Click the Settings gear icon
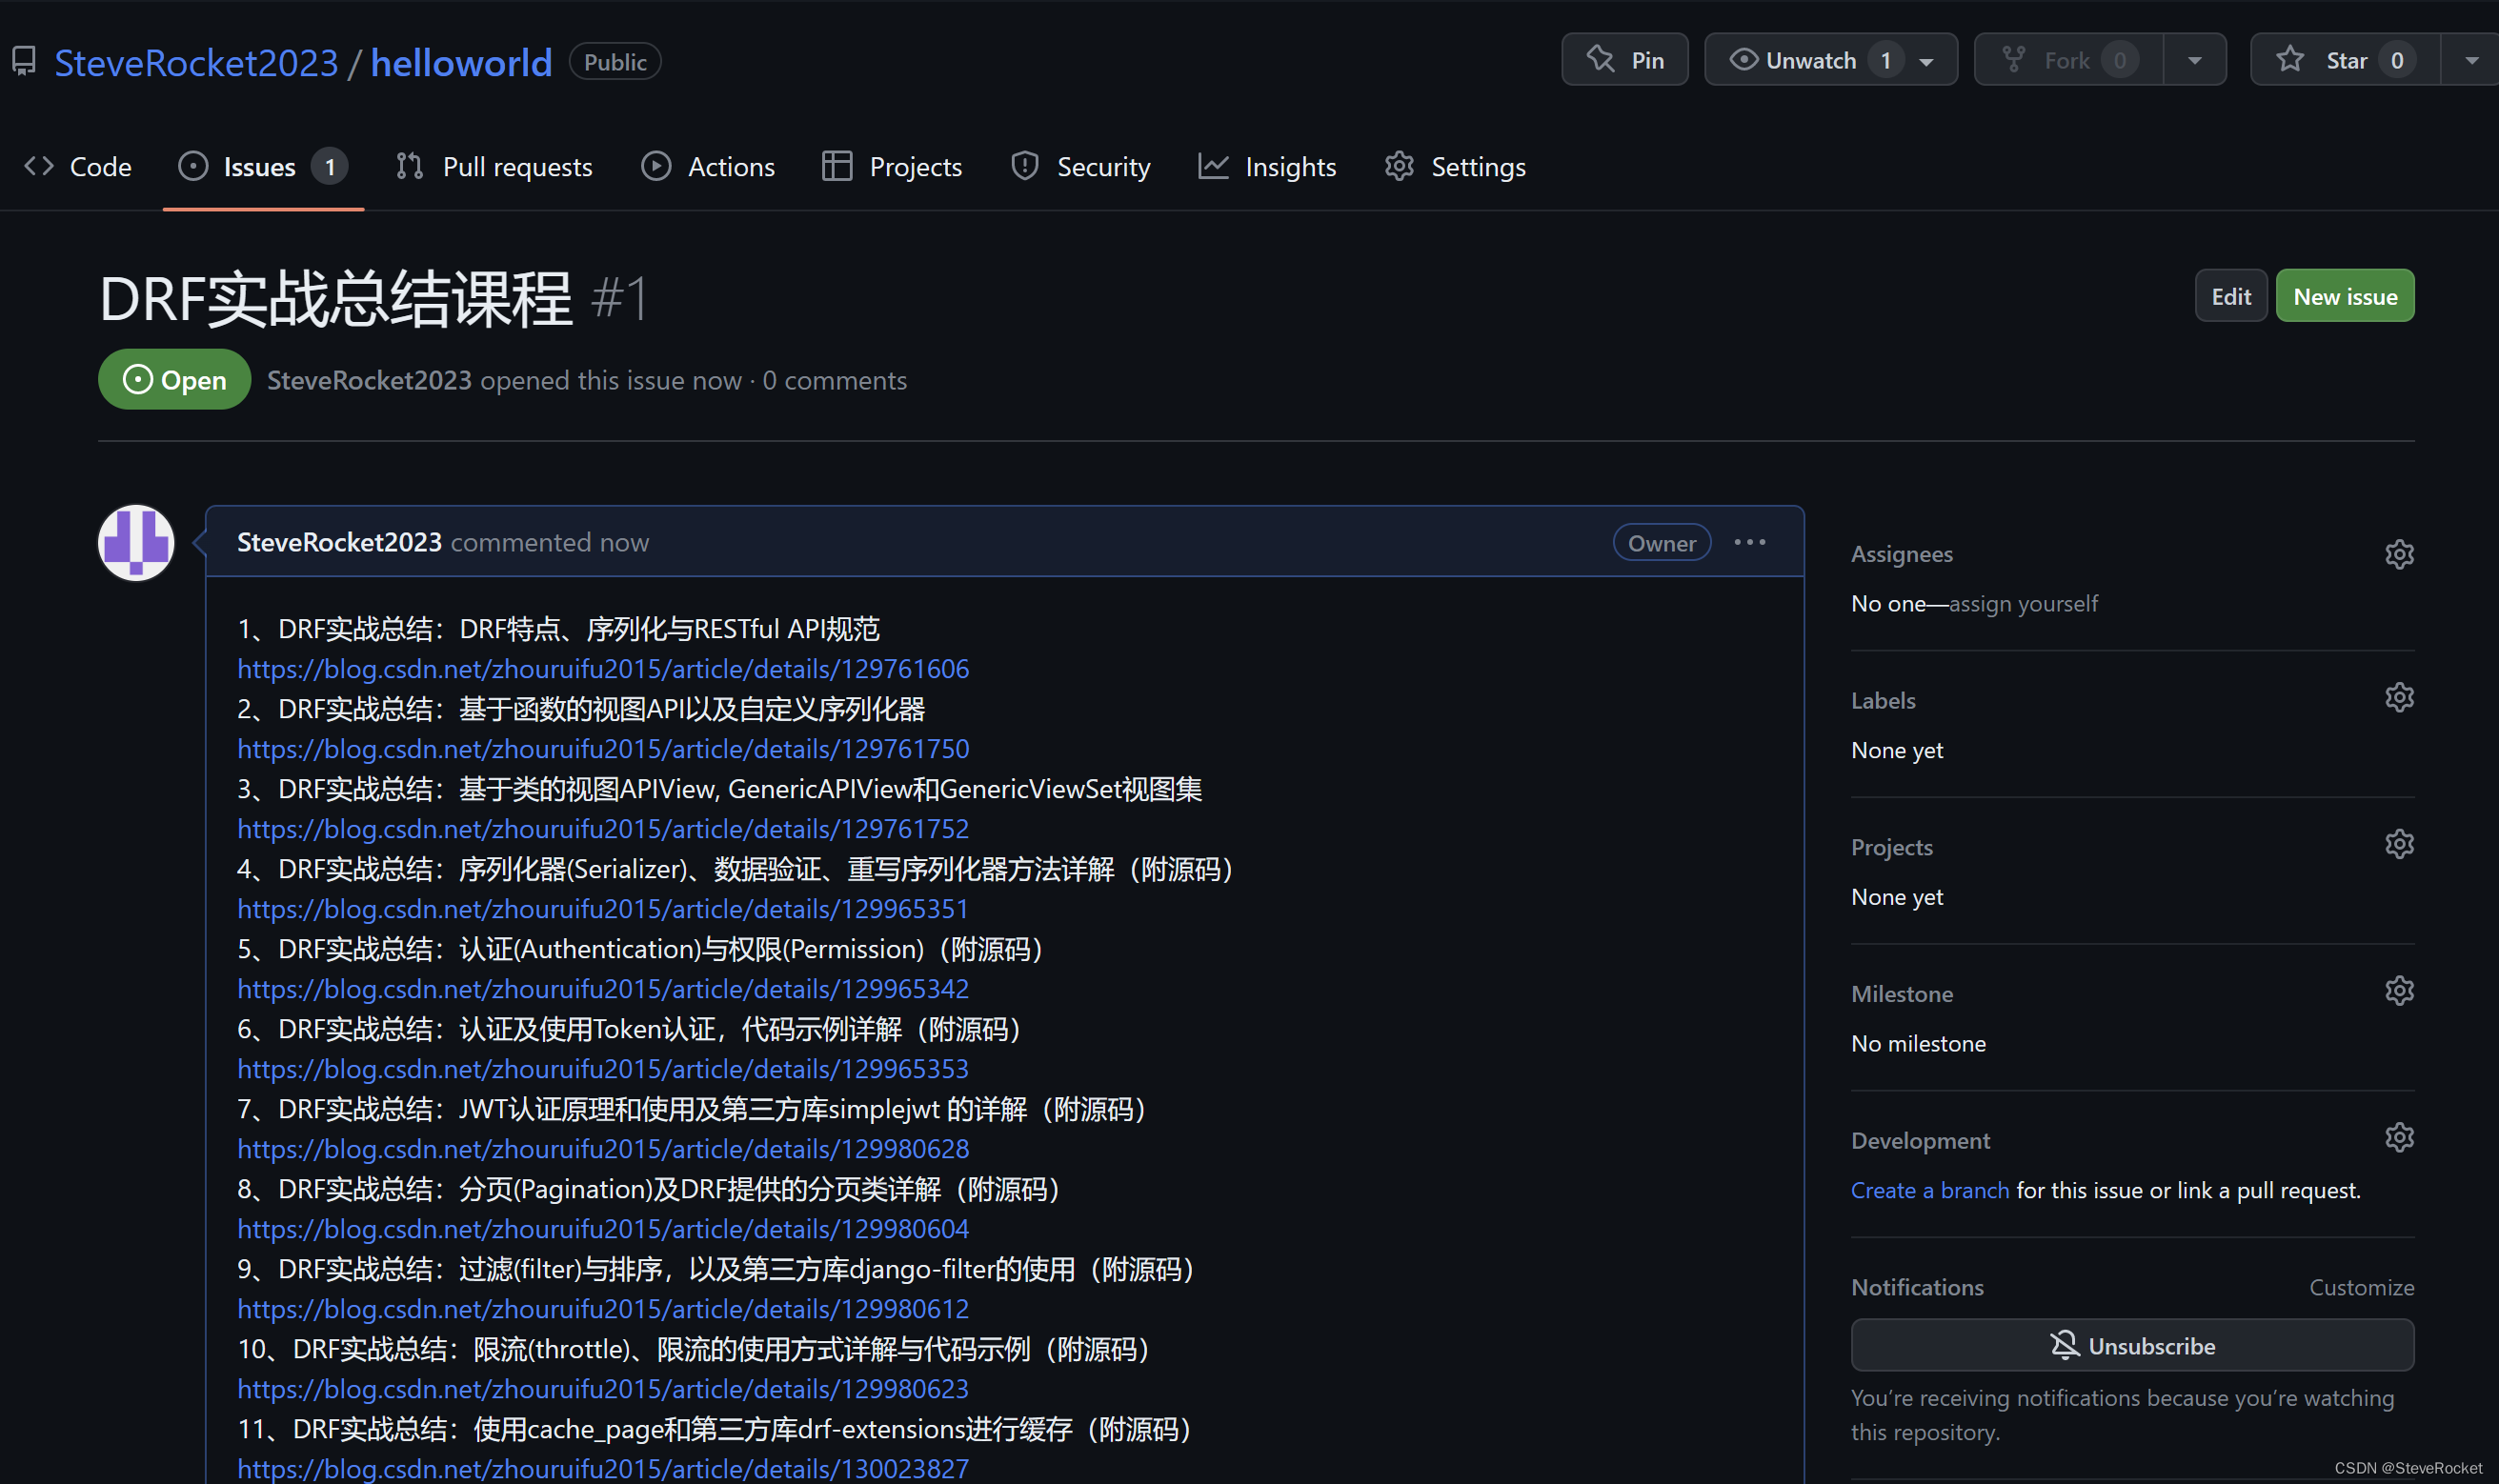Image resolution: width=2499 pixels, height=1484 pixels. [x=1399, y=166]
